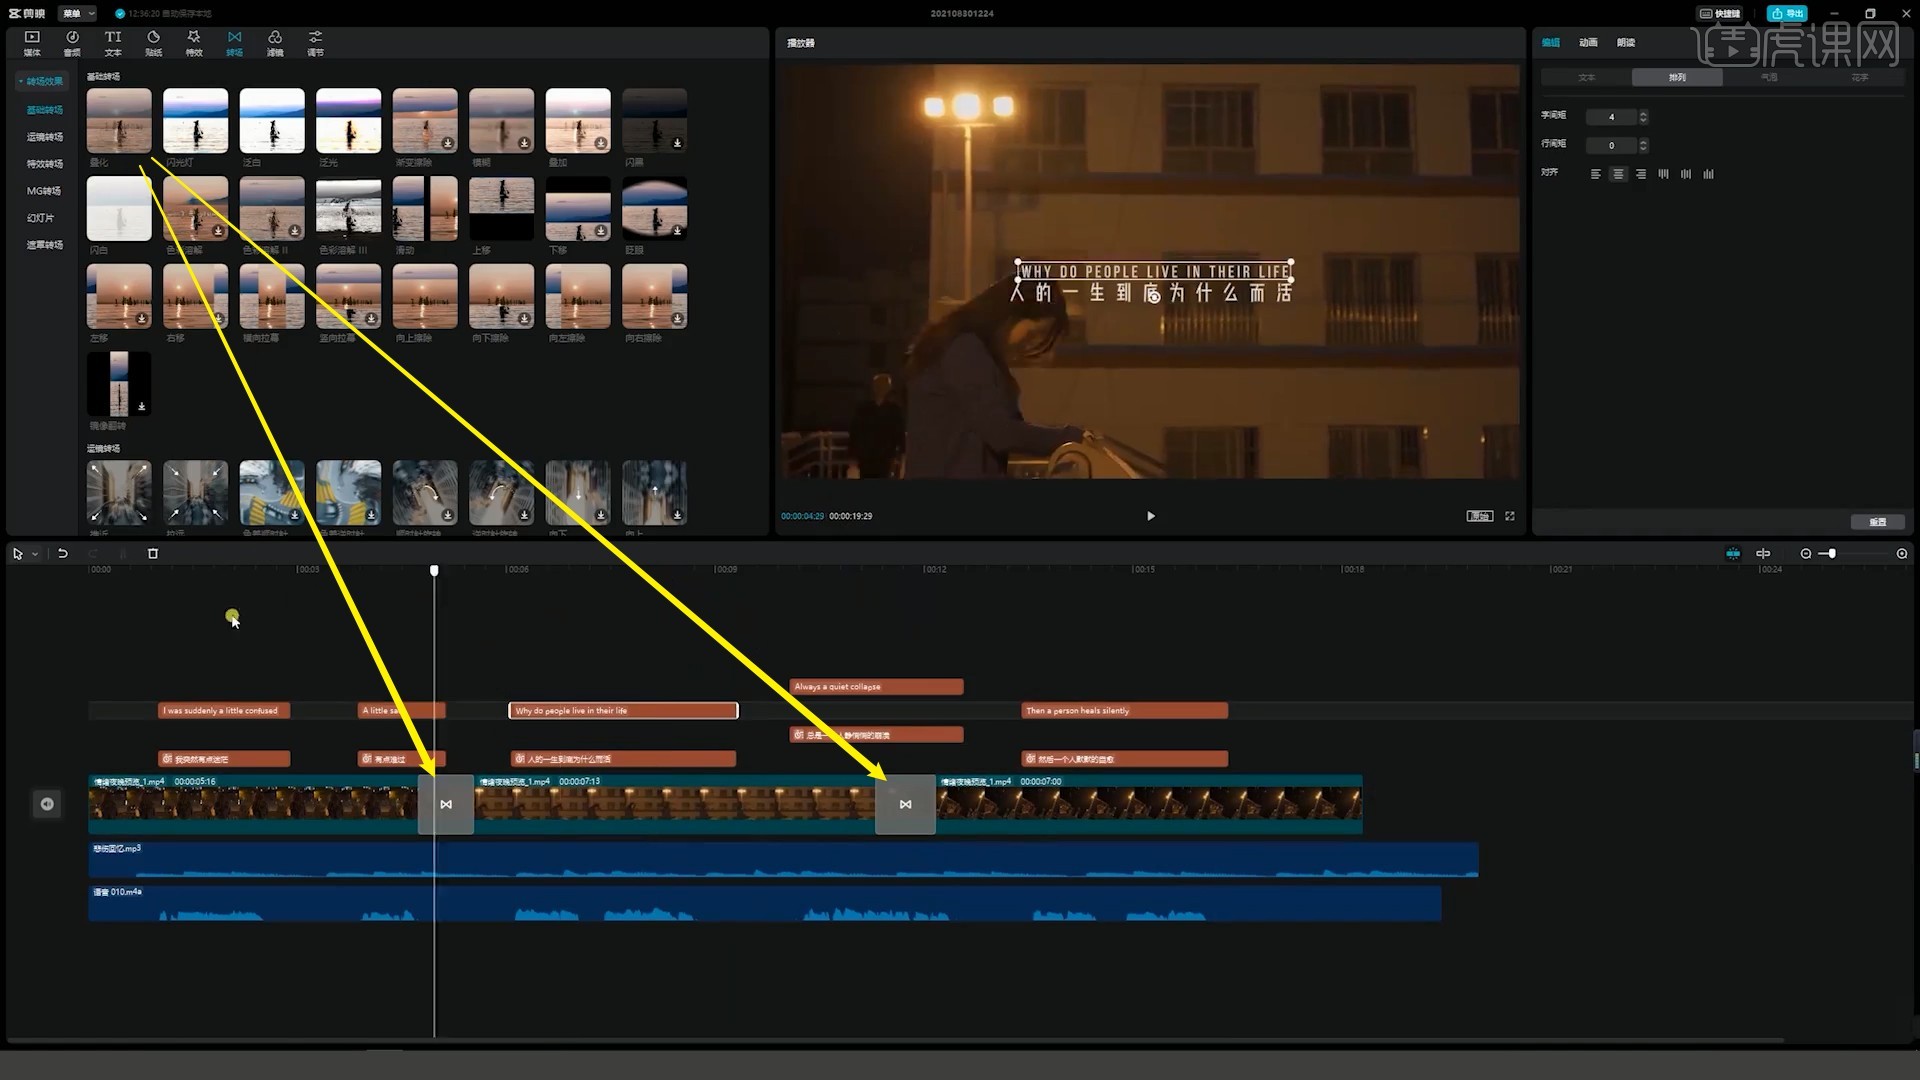Image resolution: width=1920 pixels, height=1080 pixels.
Task: Select 基础转场 category
Action: 45,110
